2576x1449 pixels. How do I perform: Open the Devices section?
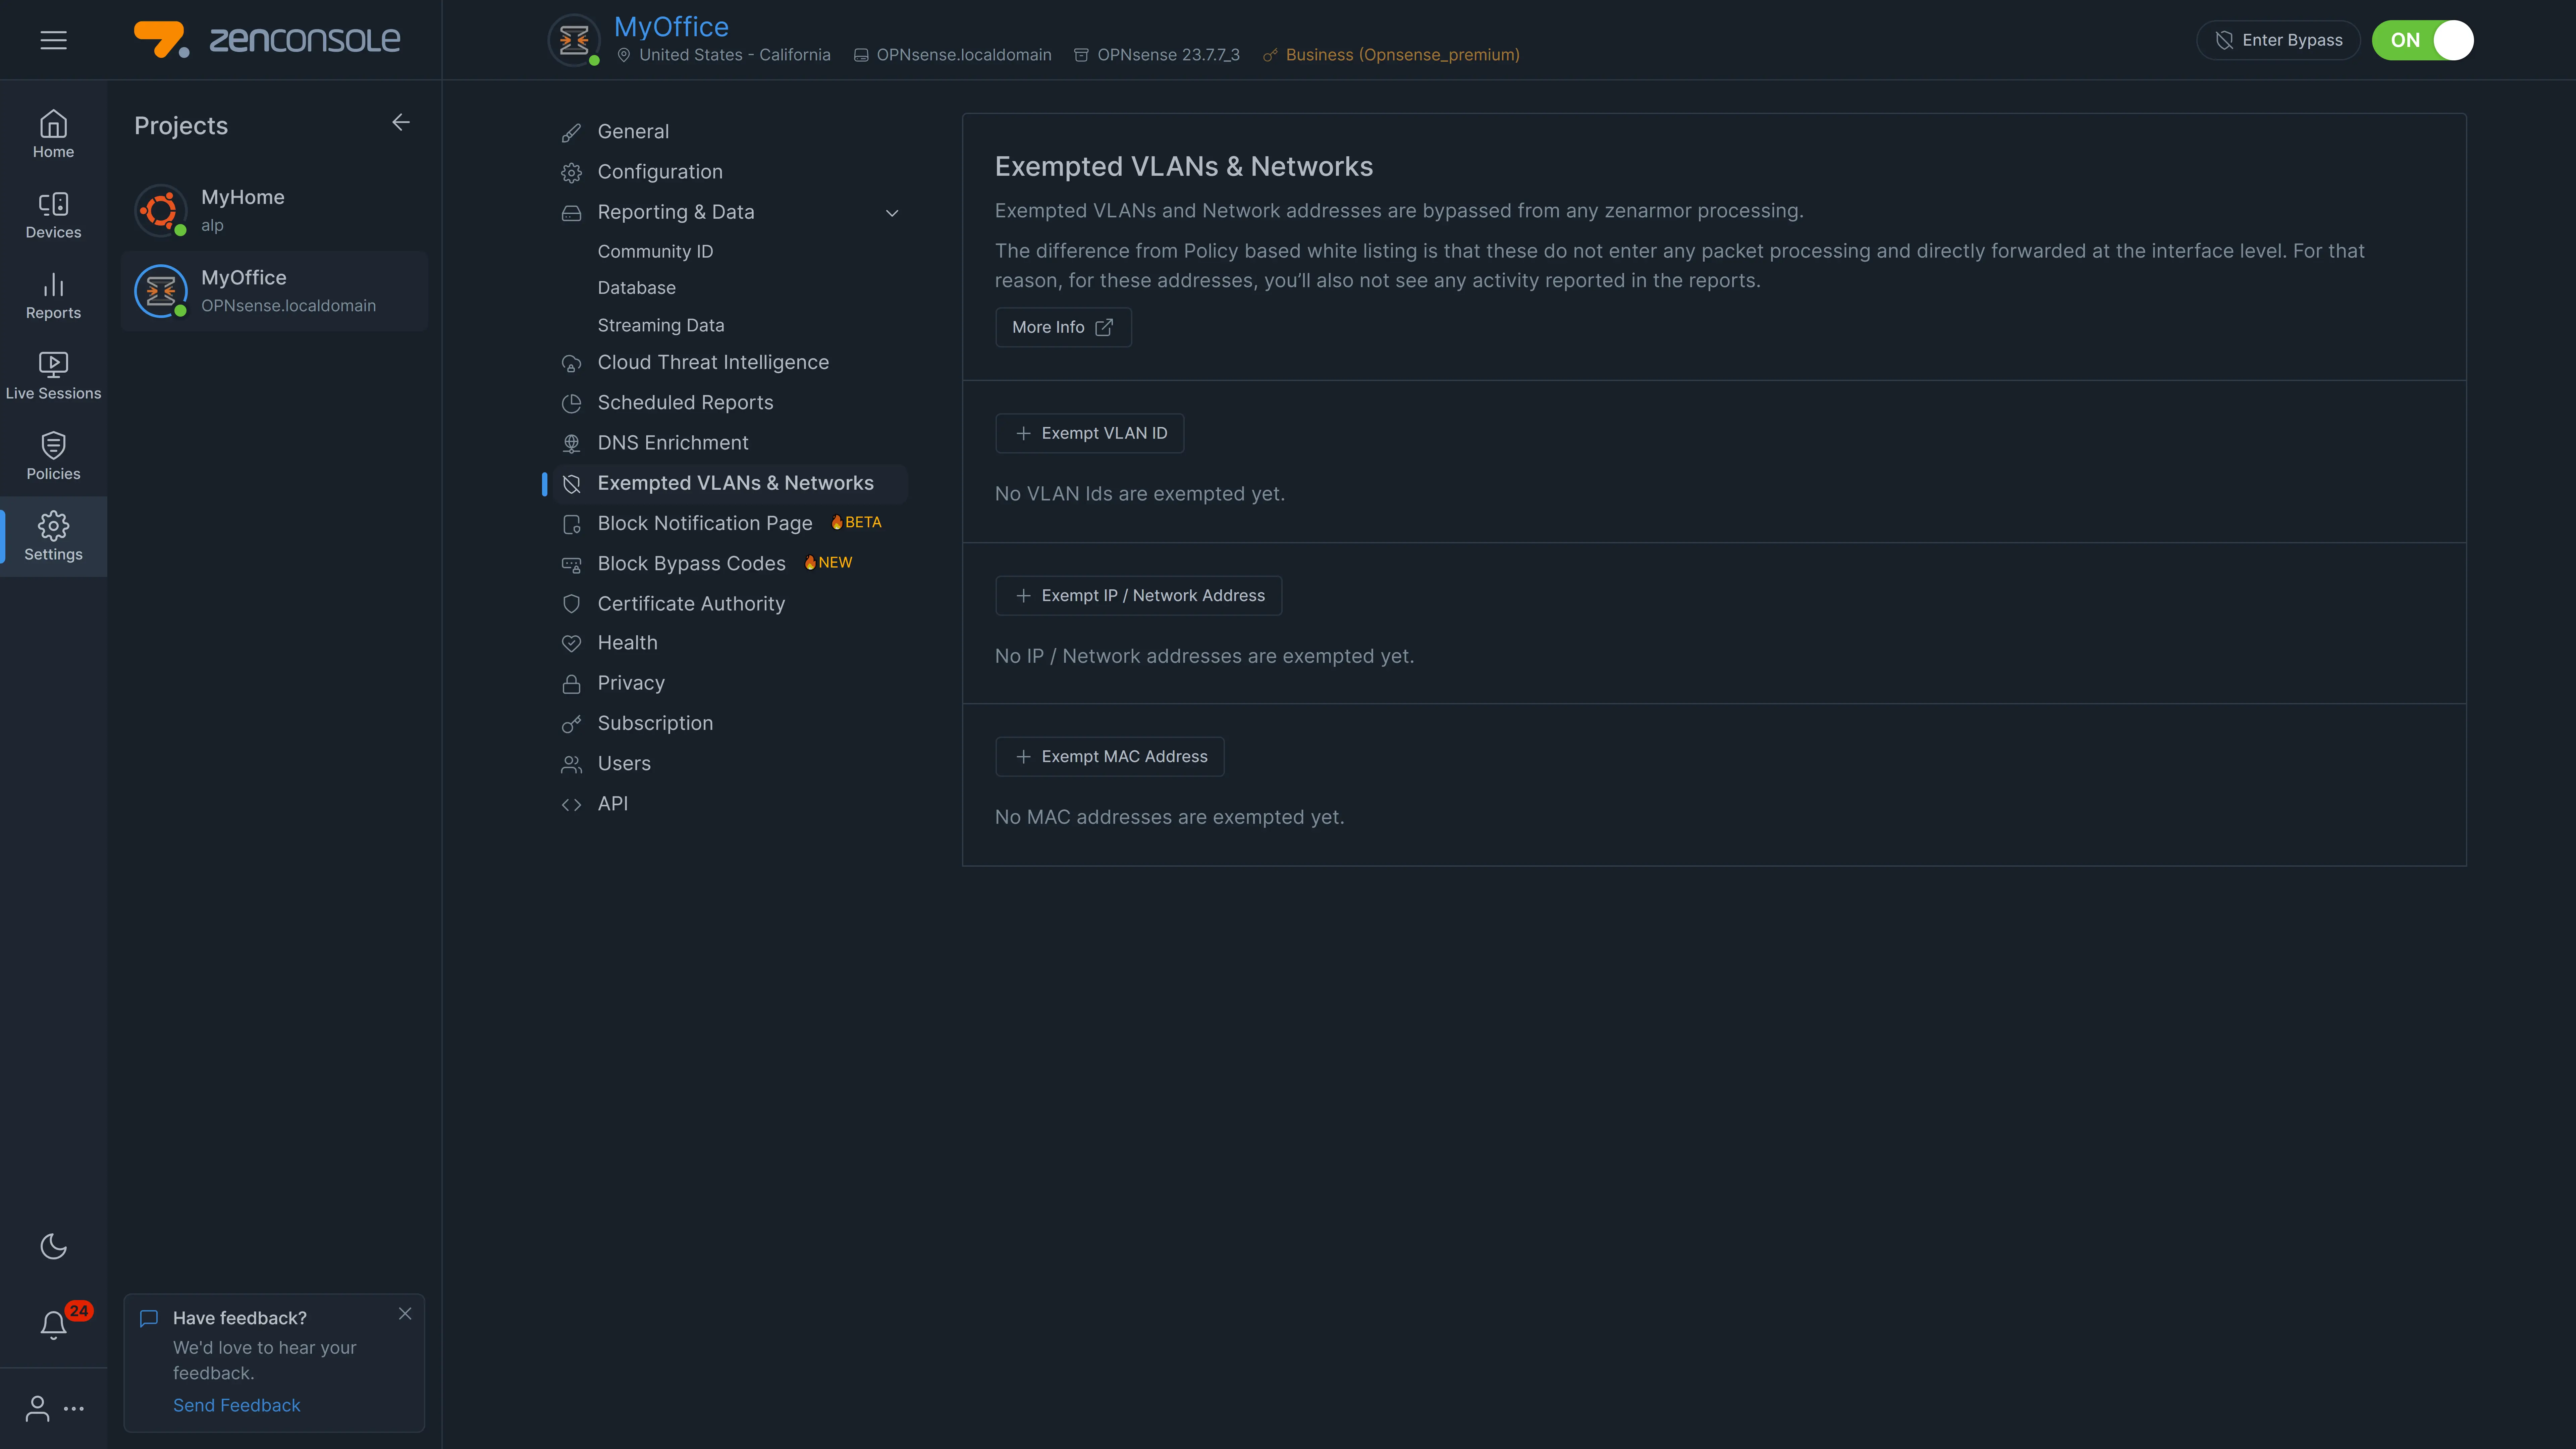(53, 215)
